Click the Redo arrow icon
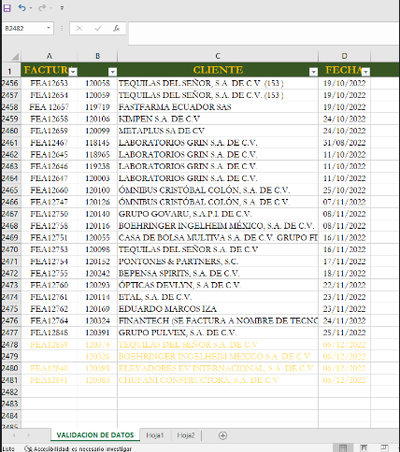This screenshot has height=452, width=400. pyautogui.click(x=42, y=8)
